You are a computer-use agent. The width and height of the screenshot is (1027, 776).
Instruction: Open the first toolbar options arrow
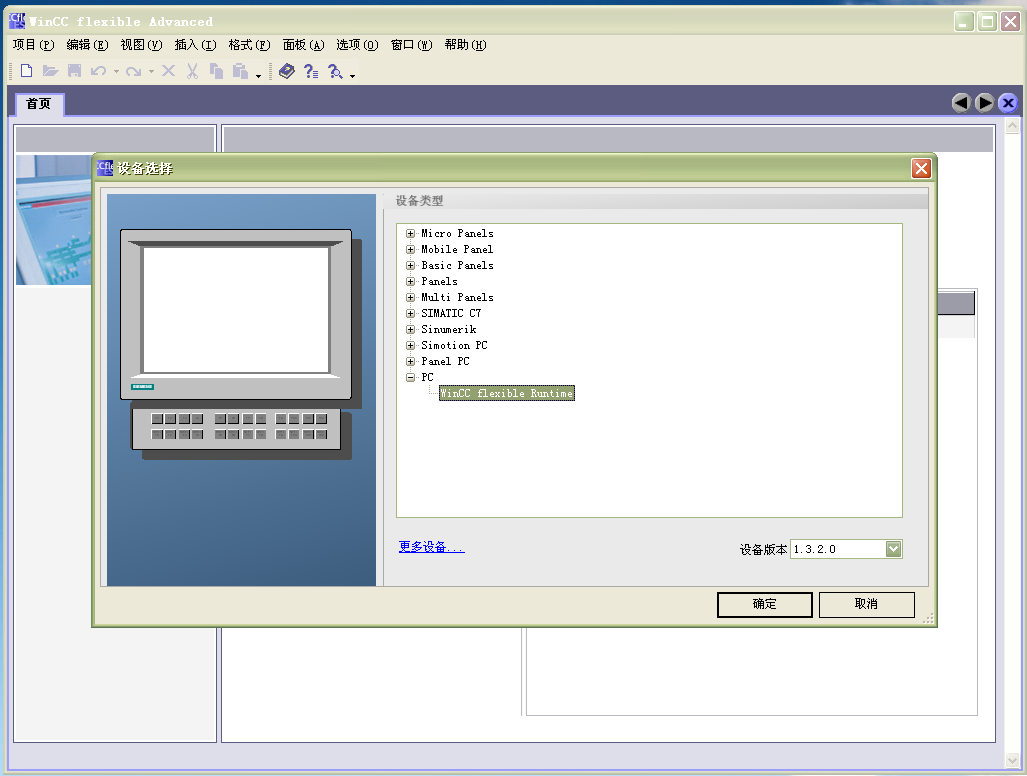tap(258, 76)
